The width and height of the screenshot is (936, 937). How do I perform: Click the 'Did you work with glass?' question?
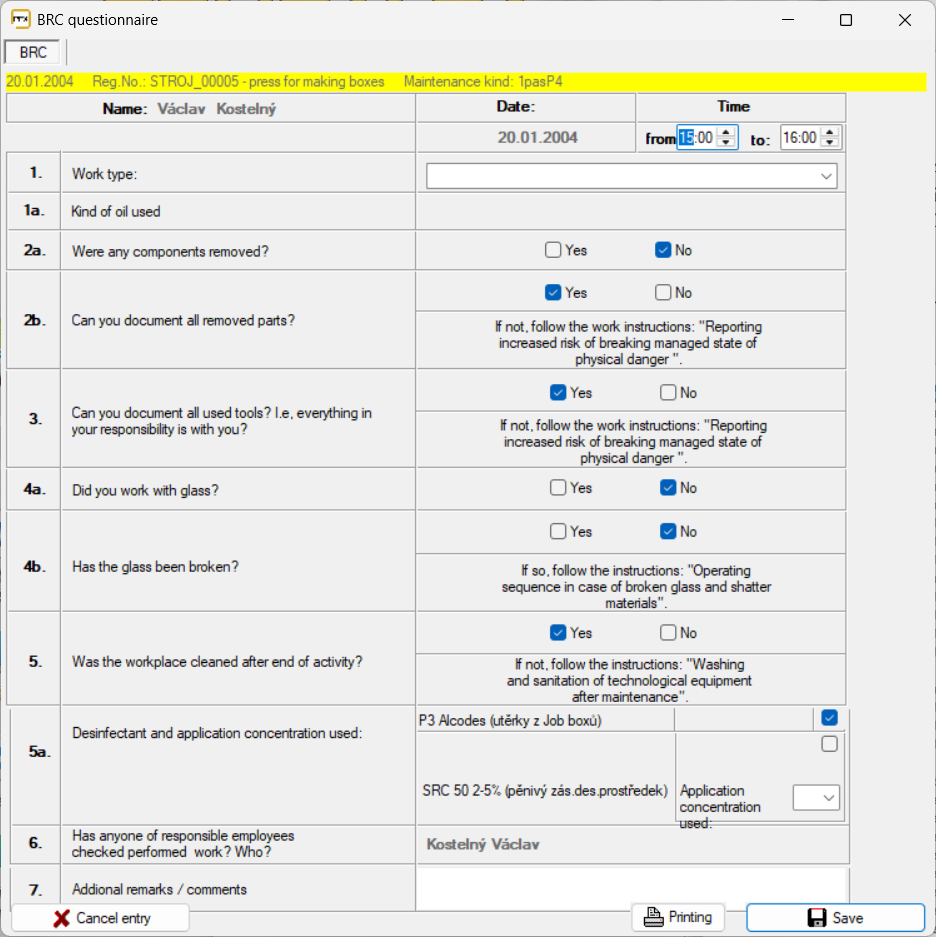(145, 491)
